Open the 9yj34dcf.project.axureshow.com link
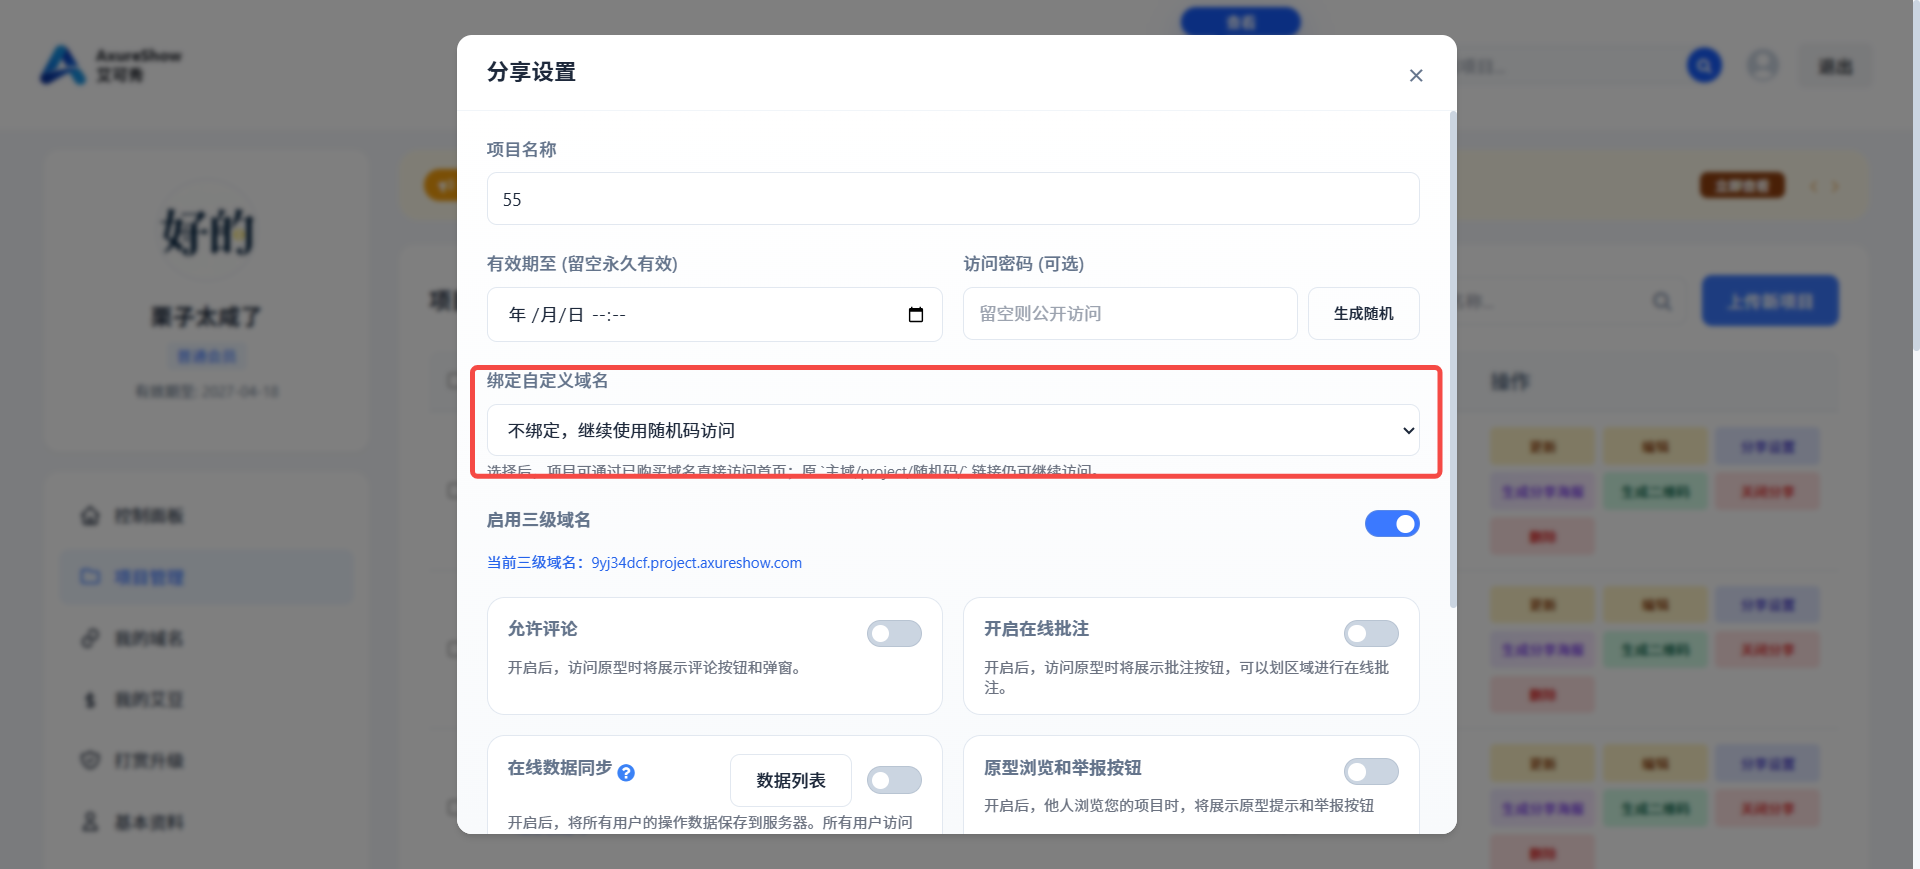 point(696,563)
